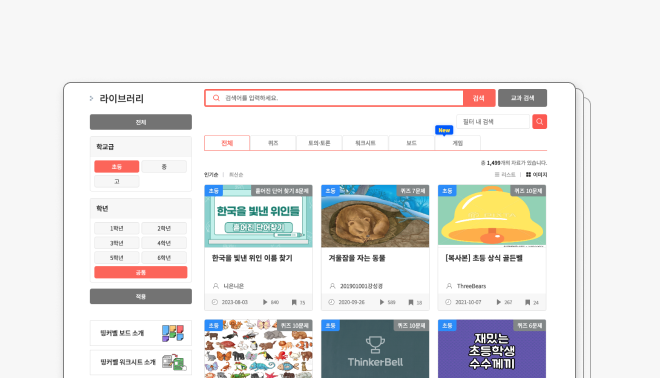Sort results by 인기순
The image size is (660, 378).
(x=211, y=175)
